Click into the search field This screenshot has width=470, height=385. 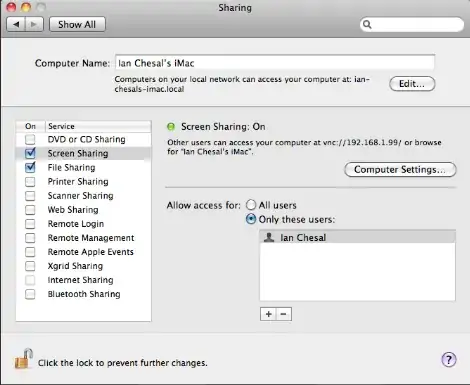[x=412, y=24]
